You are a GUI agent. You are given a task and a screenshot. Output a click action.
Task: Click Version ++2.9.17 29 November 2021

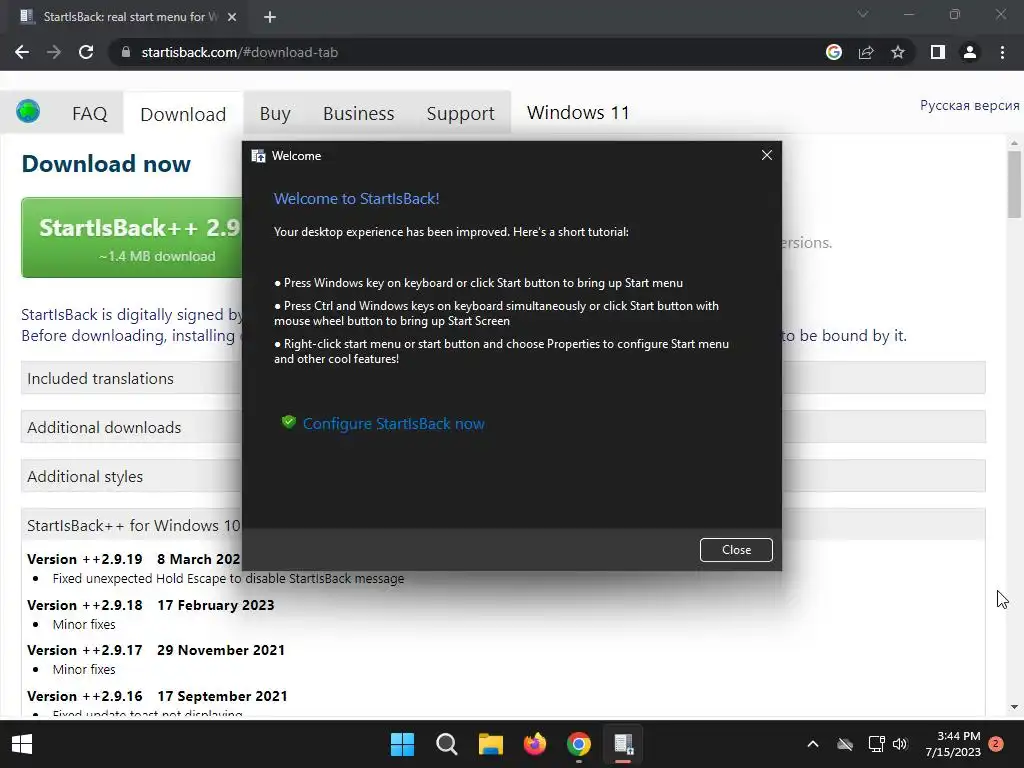point(155,650)
